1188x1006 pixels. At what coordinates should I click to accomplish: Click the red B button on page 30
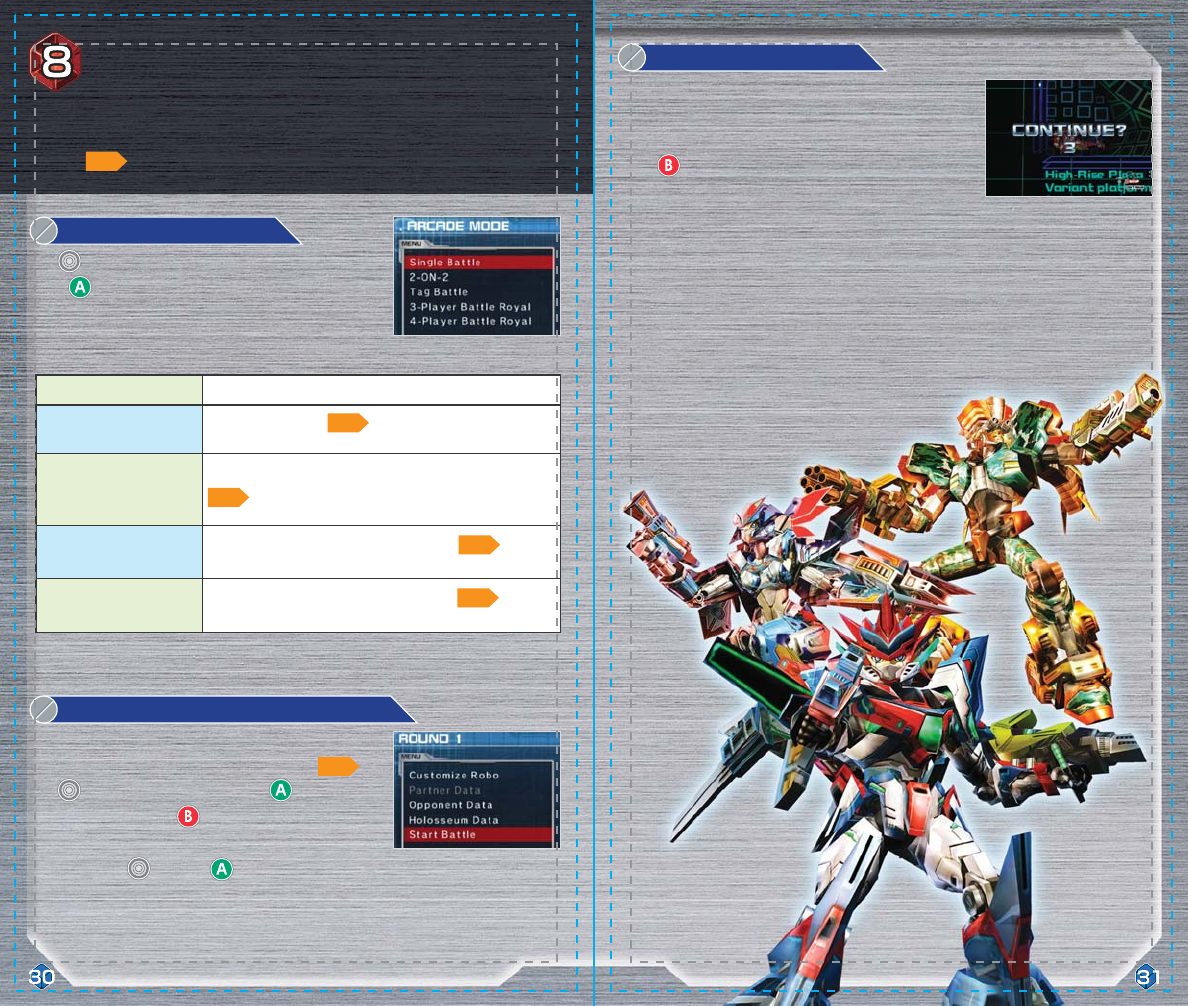pos(188,817)
